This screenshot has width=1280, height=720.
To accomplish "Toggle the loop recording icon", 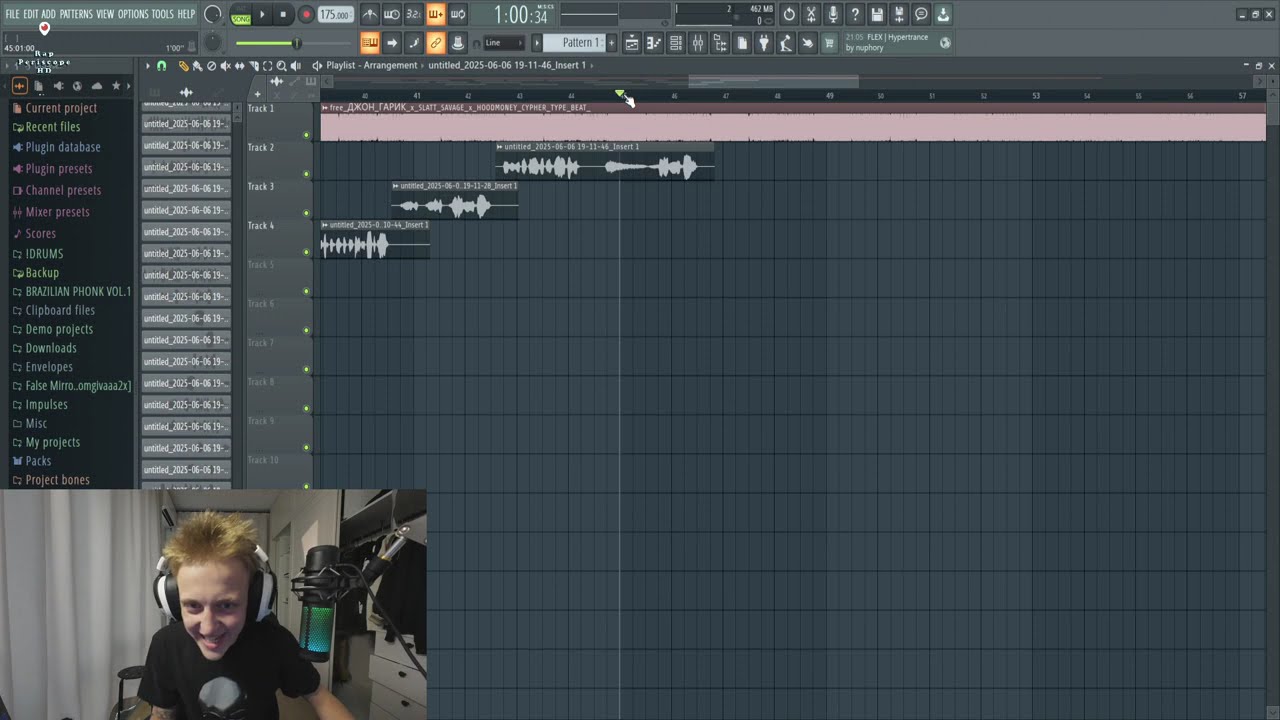I will (x=458, y=14).
